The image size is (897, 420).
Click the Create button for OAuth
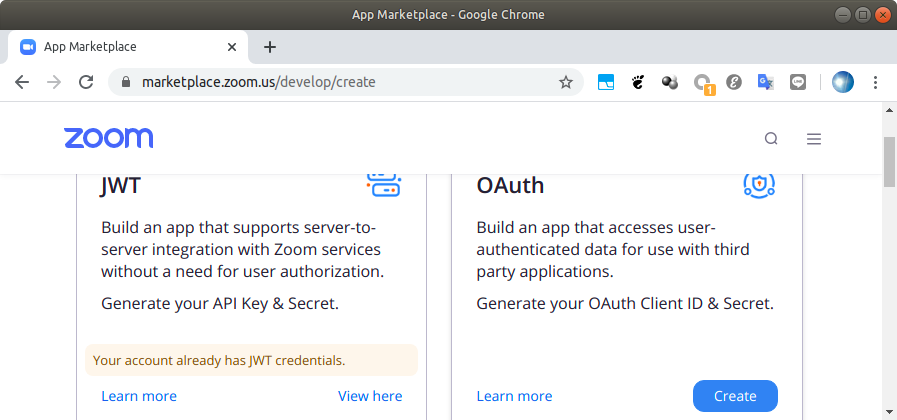[735, 396]
